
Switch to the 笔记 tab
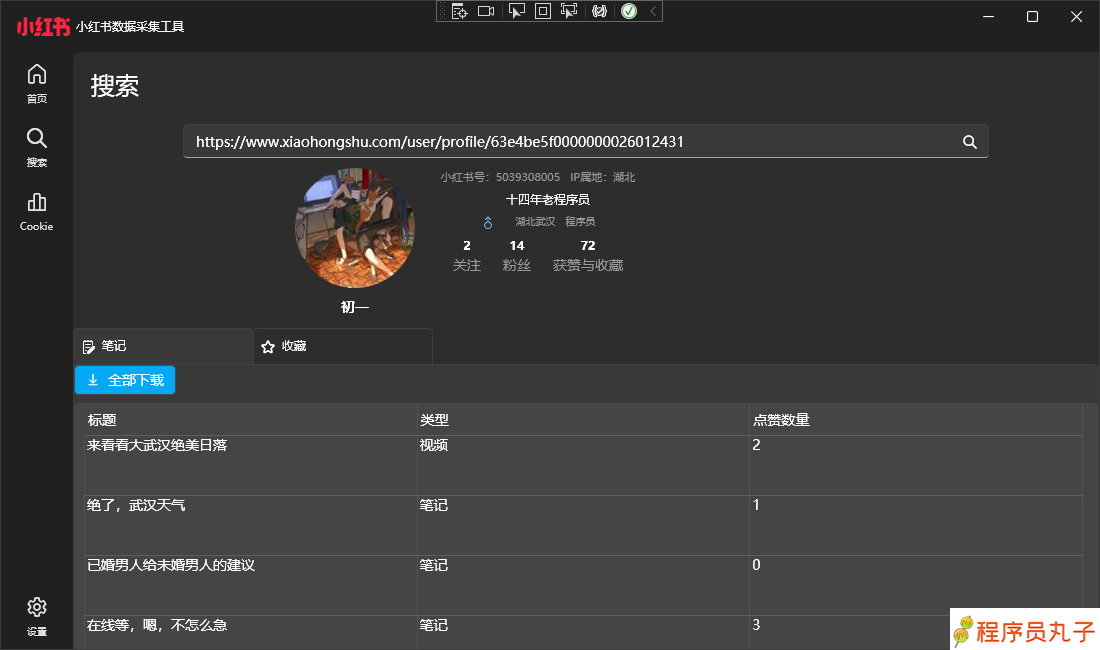(163, 346)
